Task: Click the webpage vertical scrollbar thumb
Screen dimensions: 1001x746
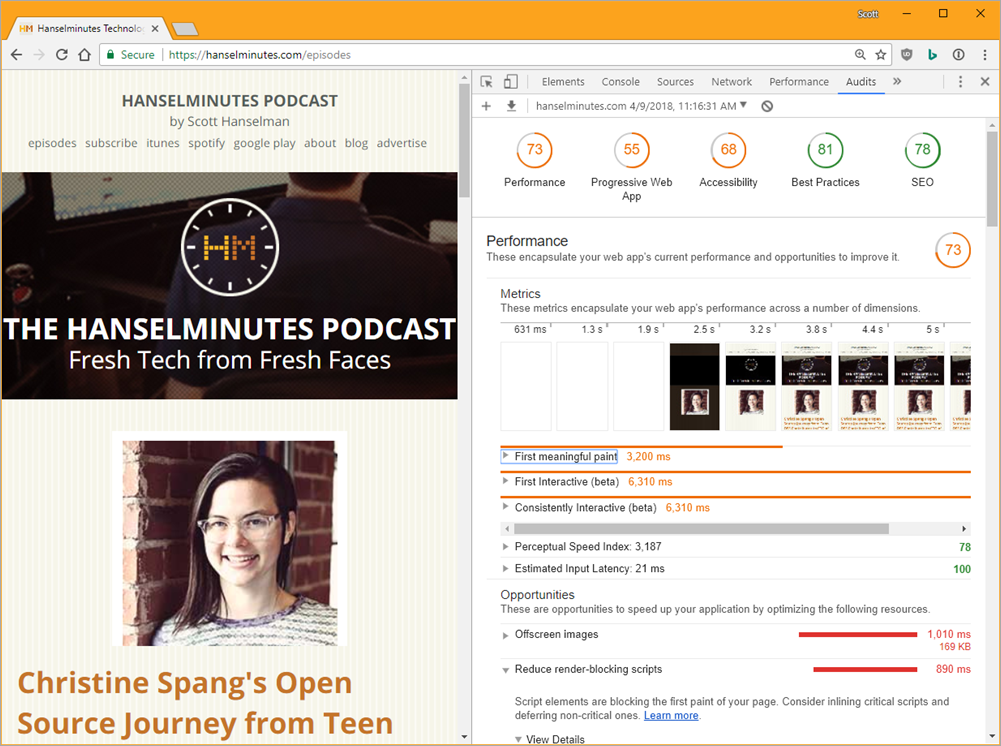Action: click(x=464, y=140)
